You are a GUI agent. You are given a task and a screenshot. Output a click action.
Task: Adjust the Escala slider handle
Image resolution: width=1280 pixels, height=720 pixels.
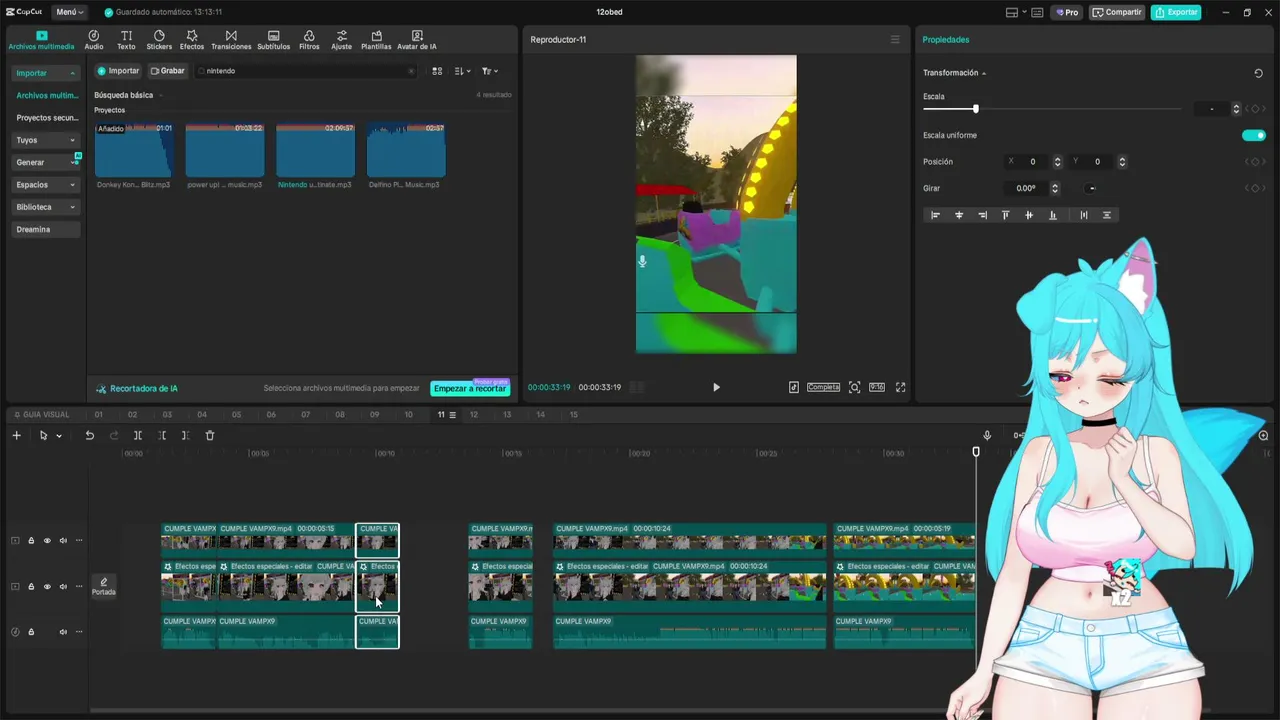tap(975, 109)
